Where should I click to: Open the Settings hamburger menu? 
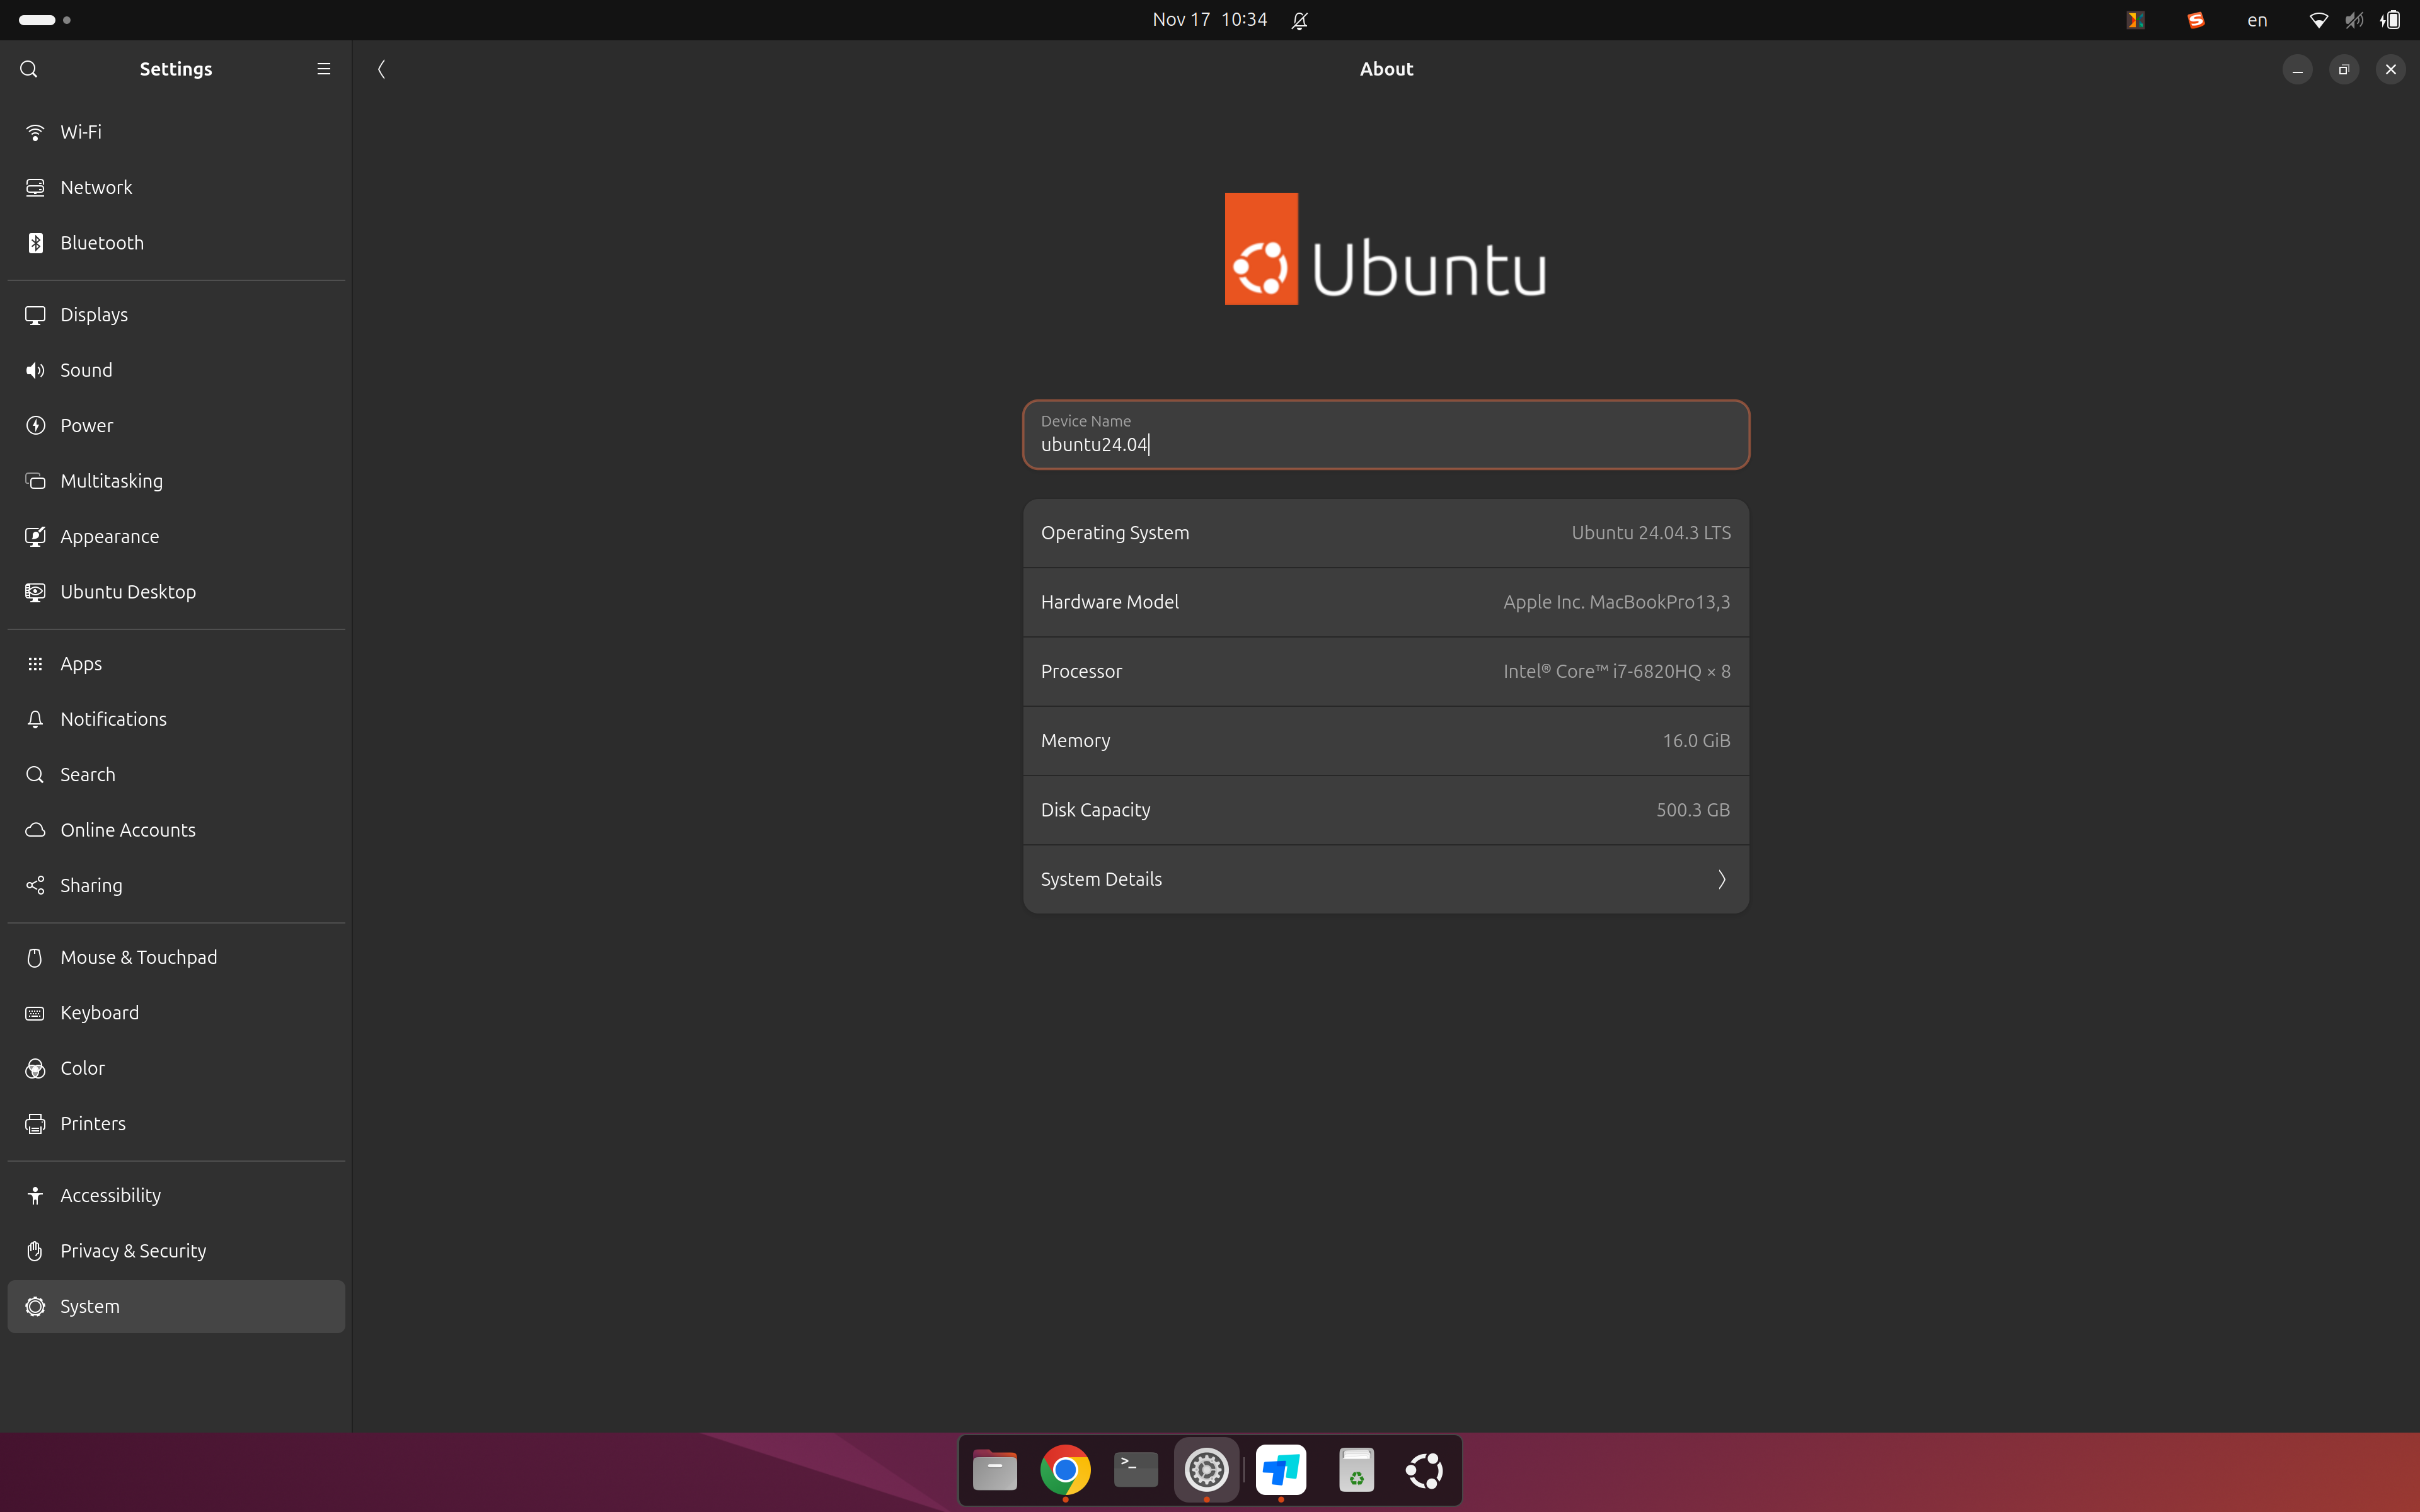click(323, 69)
